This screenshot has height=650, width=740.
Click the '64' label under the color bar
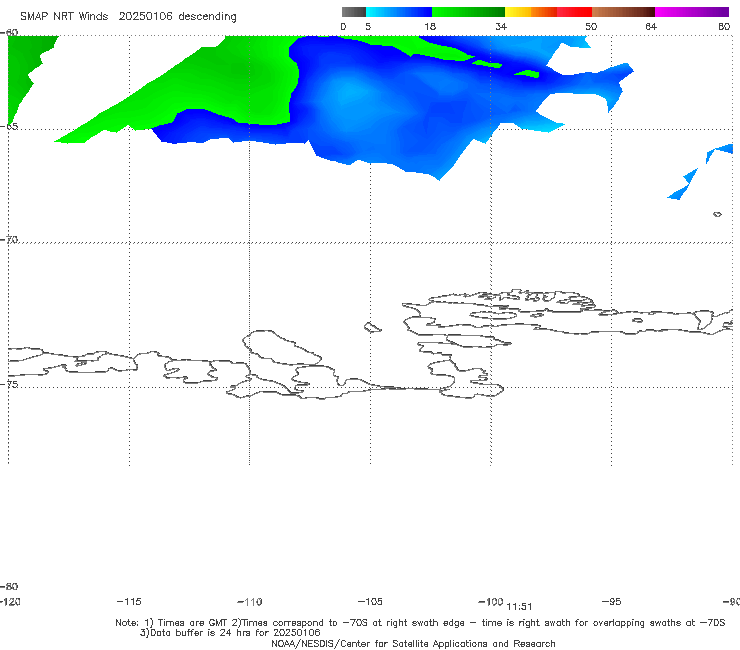pyautogui.click(x=651, y=26)
